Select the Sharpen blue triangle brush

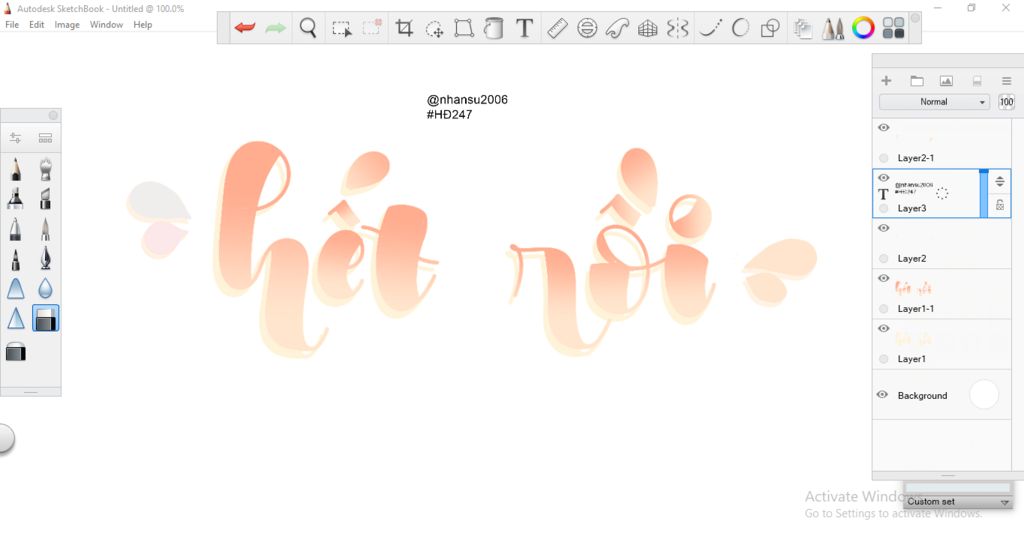(x=16, y=319)
